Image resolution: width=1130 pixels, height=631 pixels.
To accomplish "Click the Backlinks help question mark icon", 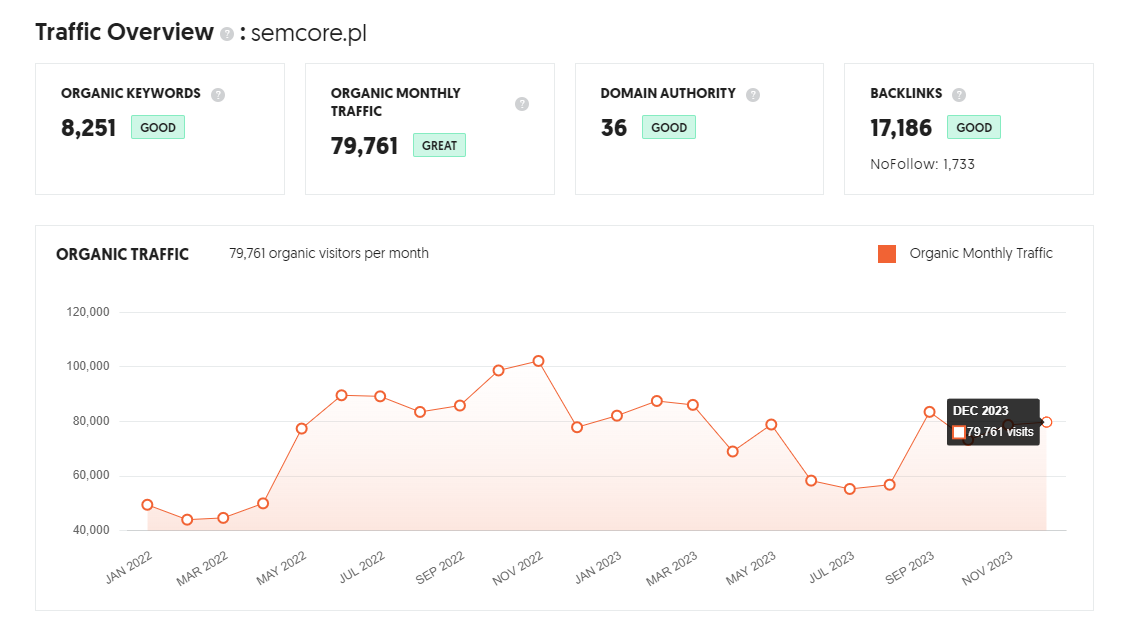I will (x=958, y=94).
